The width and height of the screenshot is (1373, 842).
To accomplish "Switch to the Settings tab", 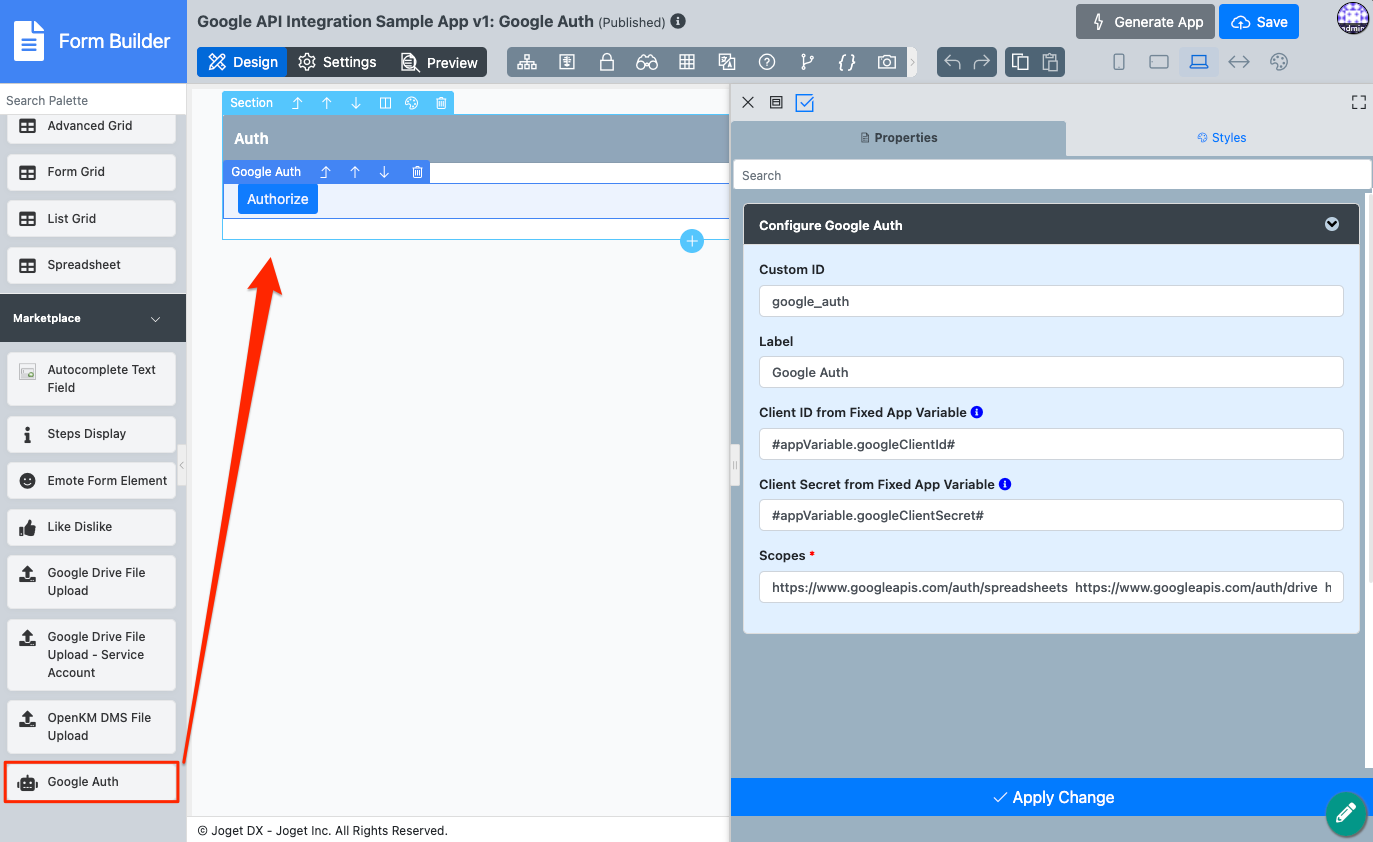I will [337, 62].
